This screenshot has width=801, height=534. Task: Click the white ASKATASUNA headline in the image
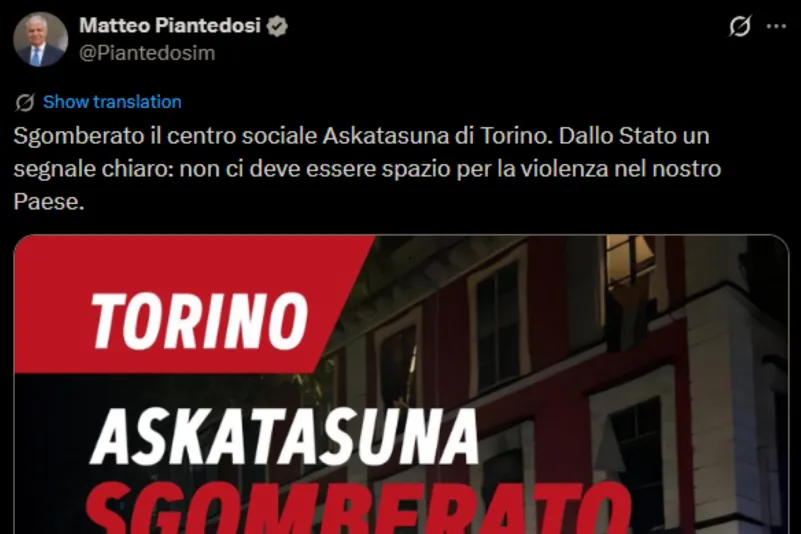[x=284, y=436]
